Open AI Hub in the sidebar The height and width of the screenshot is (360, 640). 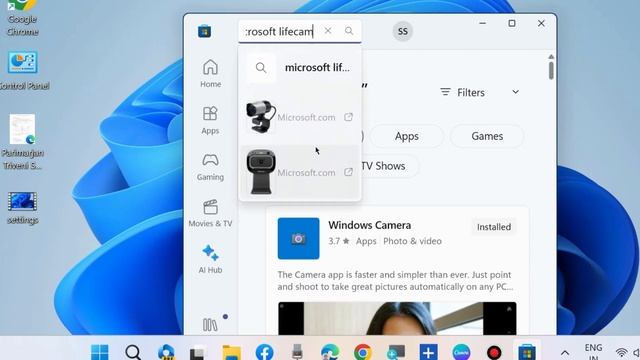pos(210,259)
